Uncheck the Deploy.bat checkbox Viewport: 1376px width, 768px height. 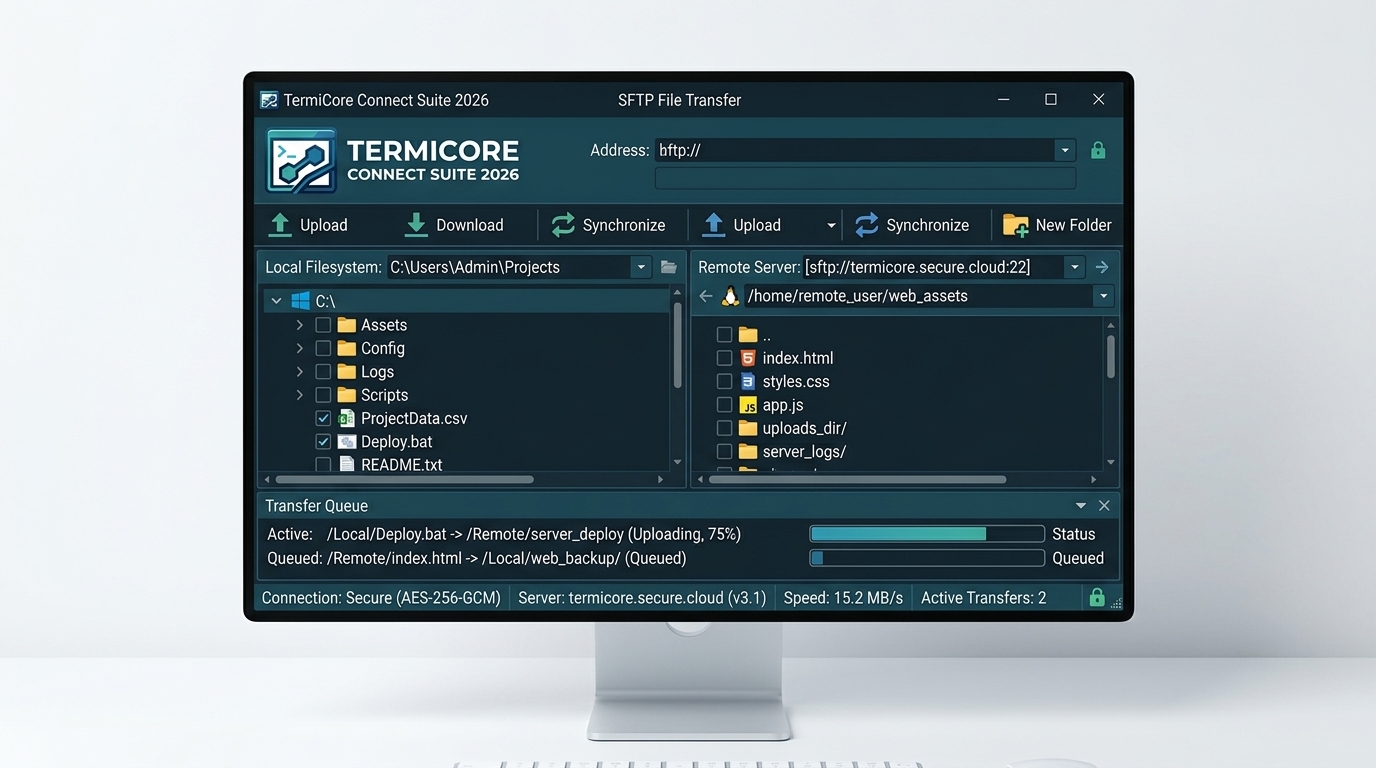pyautogui.click(x=323, y=441)
